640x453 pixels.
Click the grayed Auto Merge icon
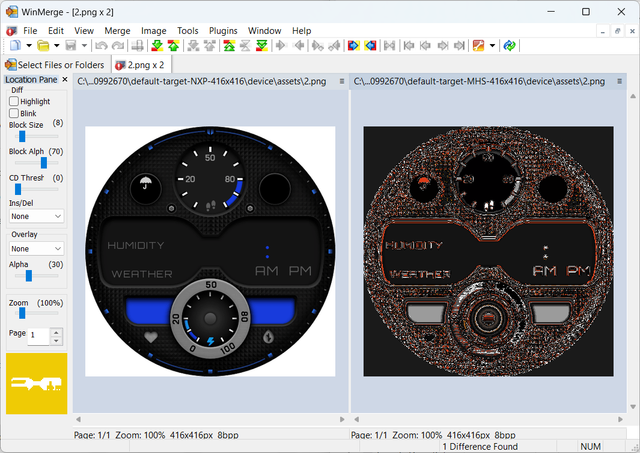[389, 45]
